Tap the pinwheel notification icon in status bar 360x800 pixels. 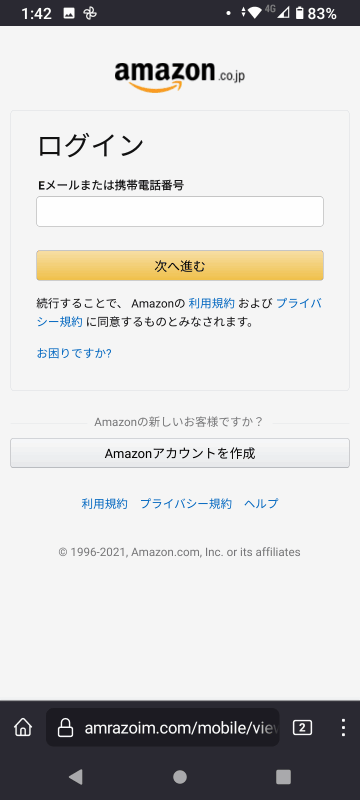tap(90, 14)
